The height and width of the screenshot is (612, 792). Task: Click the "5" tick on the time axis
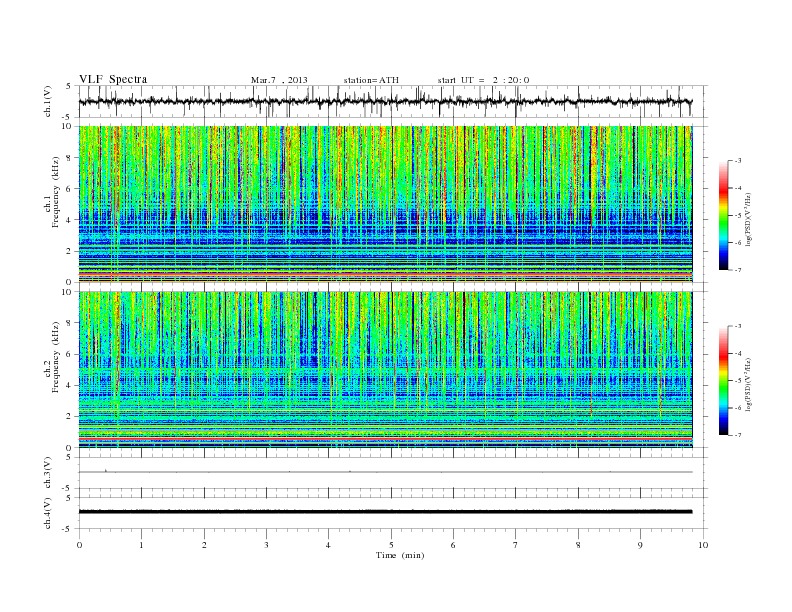(x=391, y=545)
